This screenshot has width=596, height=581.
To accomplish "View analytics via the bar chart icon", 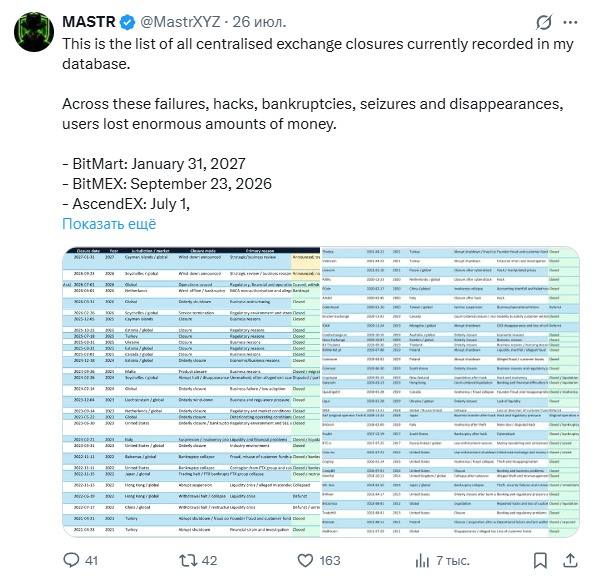I will [422, 560].
